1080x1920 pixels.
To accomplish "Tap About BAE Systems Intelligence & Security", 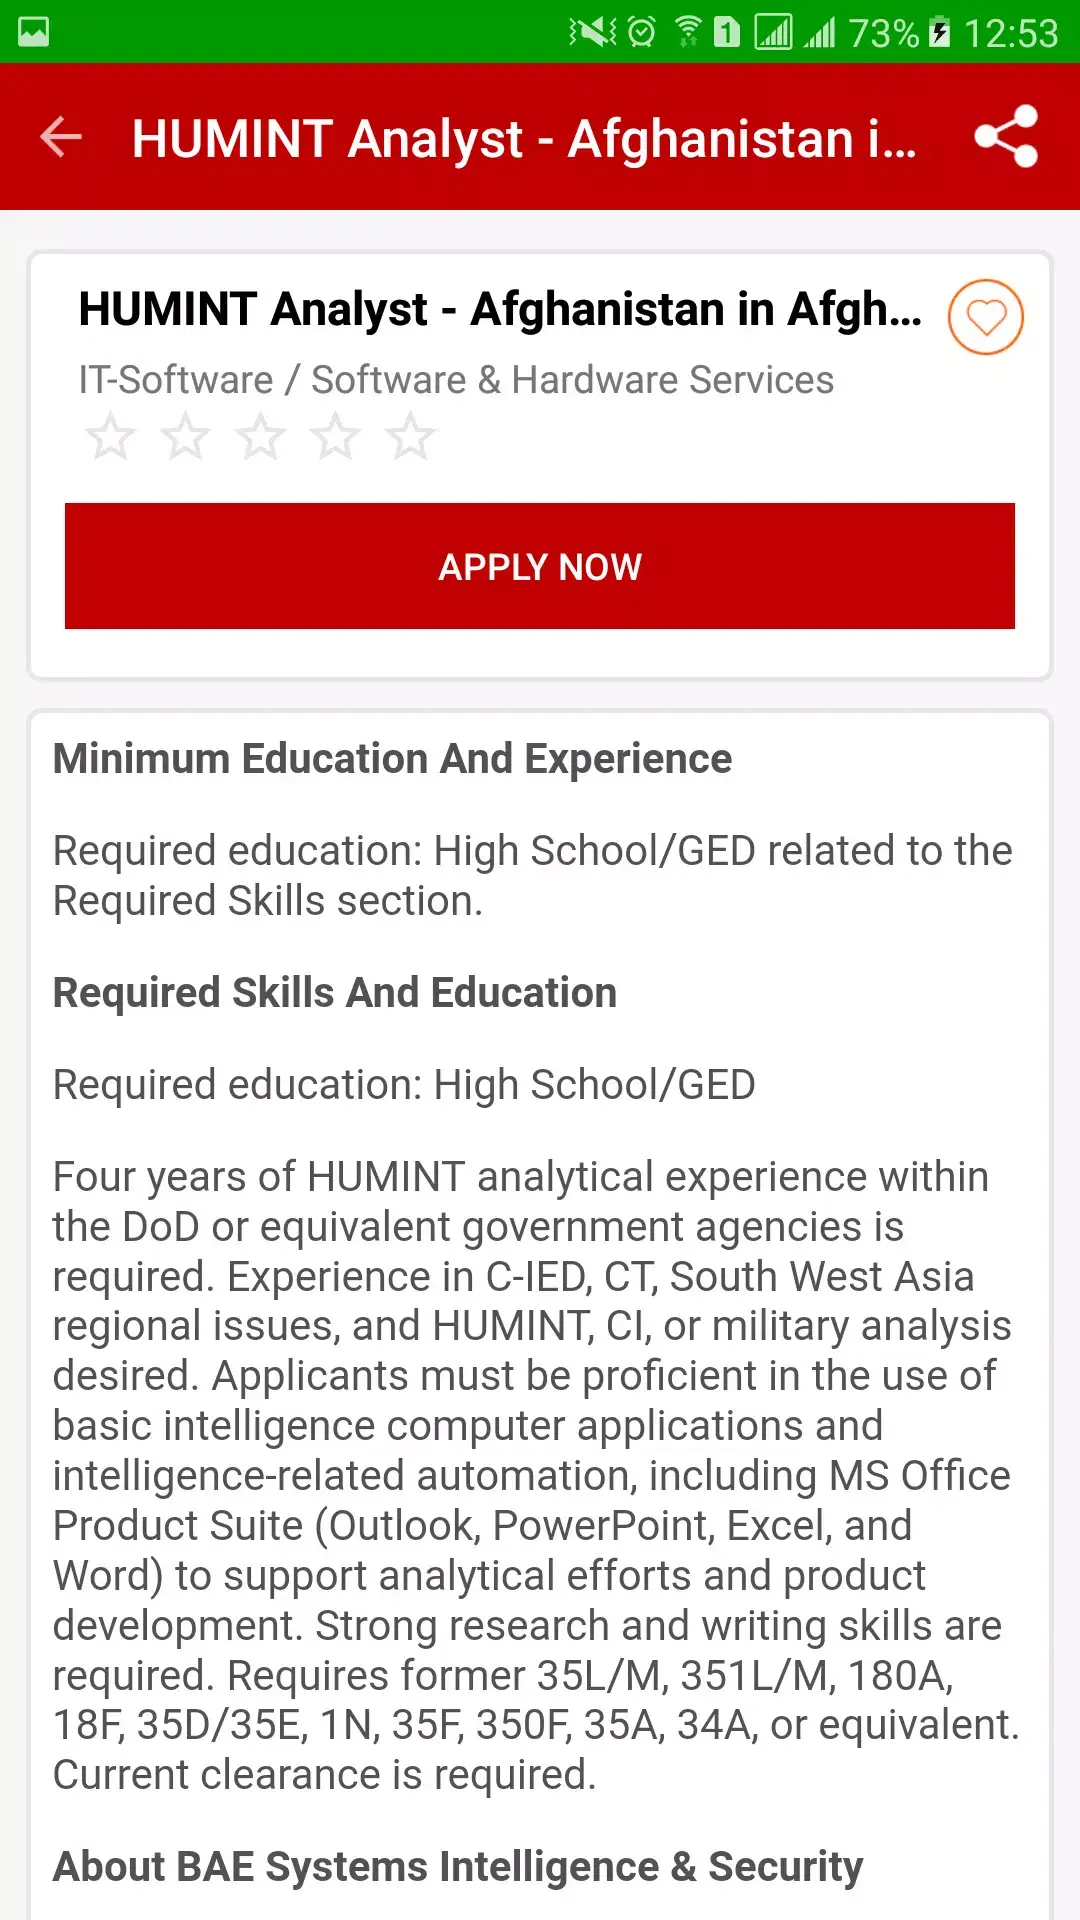I will (x=458, y=1867).
